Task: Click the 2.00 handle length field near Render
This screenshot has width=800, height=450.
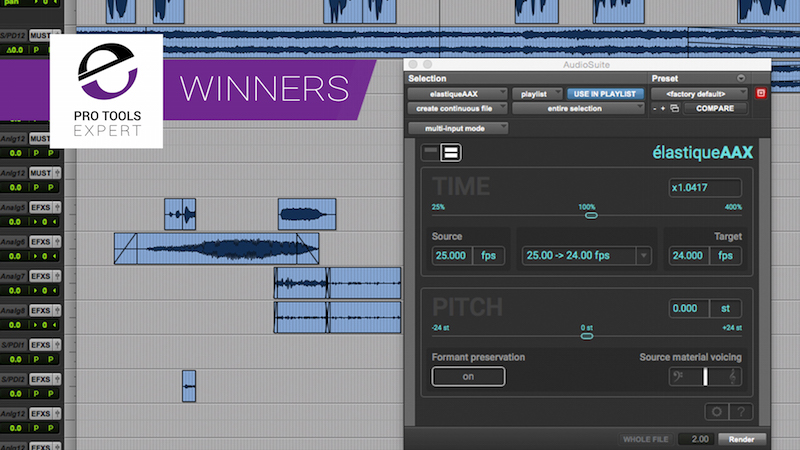Action: (x=697, y=439)
